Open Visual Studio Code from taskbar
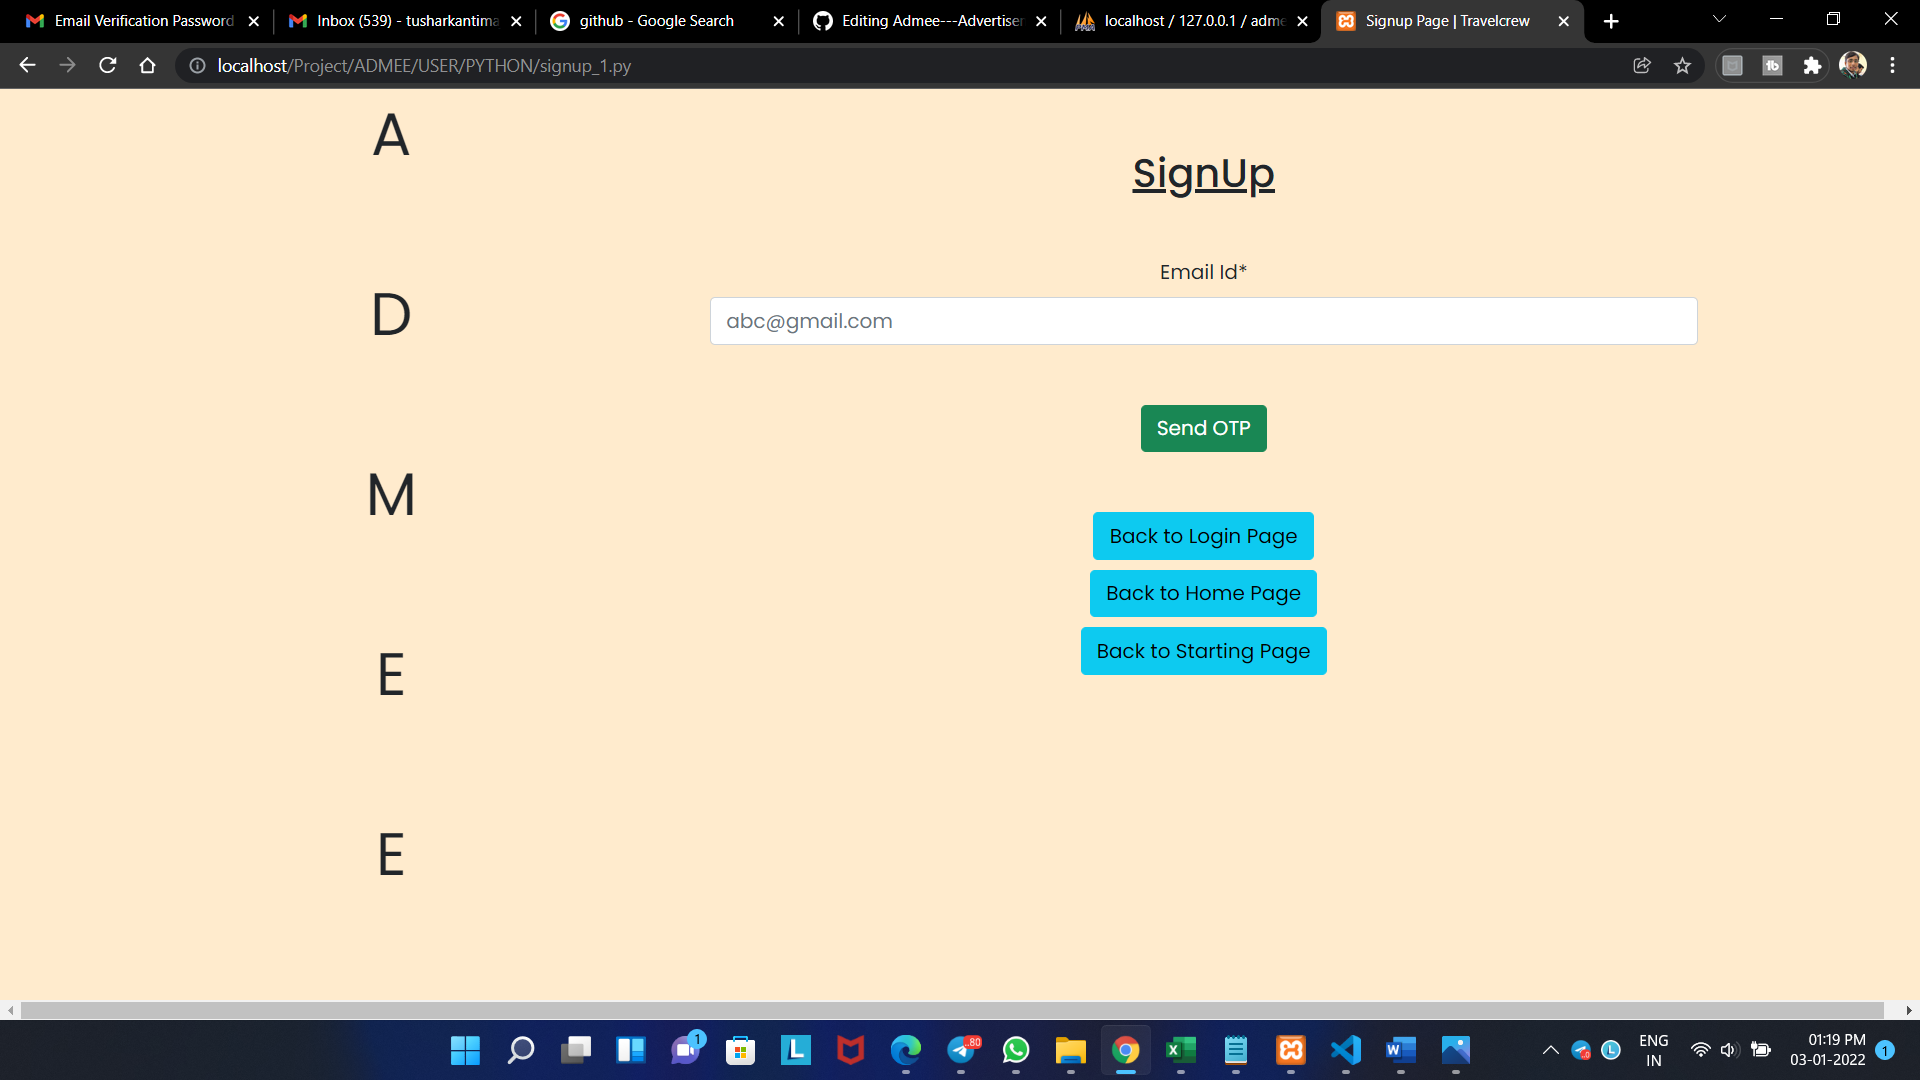This screenshot has width=1920, height=1080. tap(1346, 1050)
